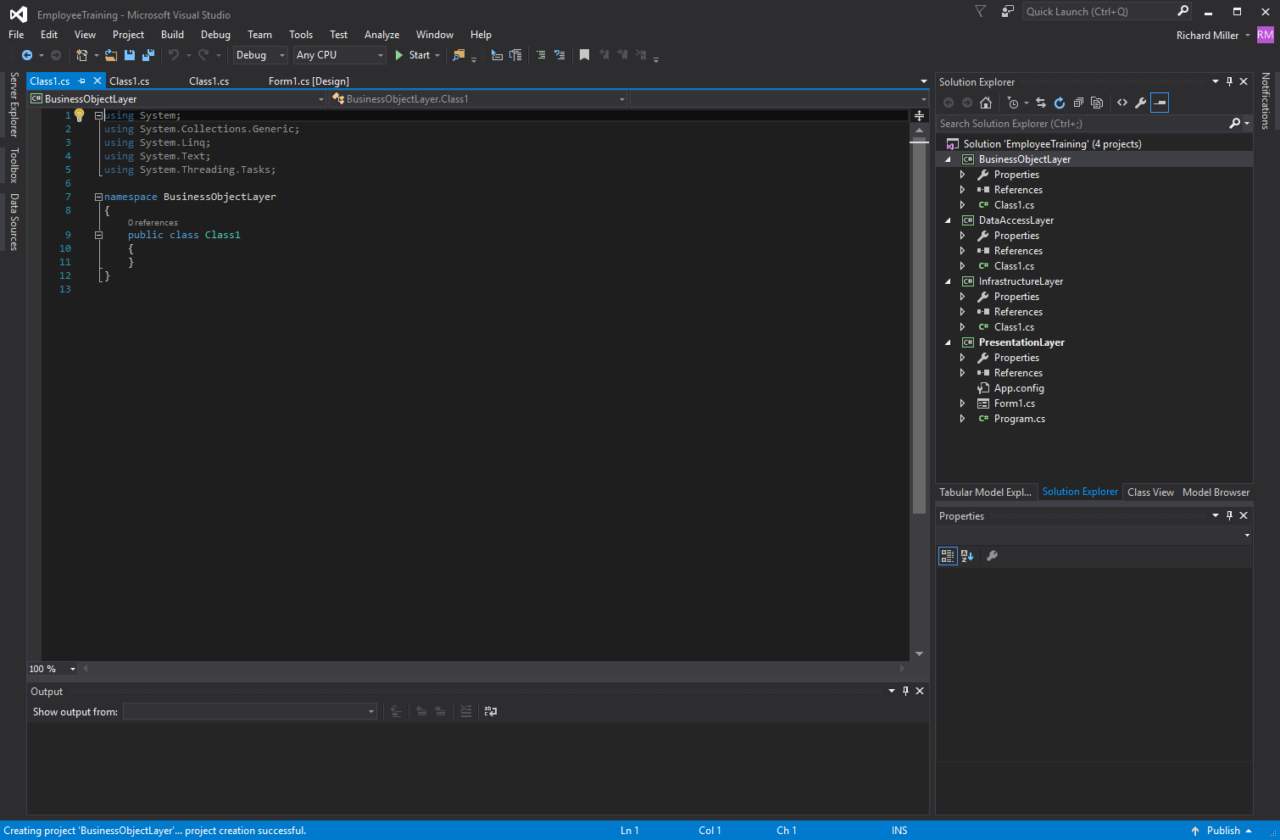This screenshot has height=840, width=1280.
Task: Click the Open File folder icon
Action: pos(112,55)
